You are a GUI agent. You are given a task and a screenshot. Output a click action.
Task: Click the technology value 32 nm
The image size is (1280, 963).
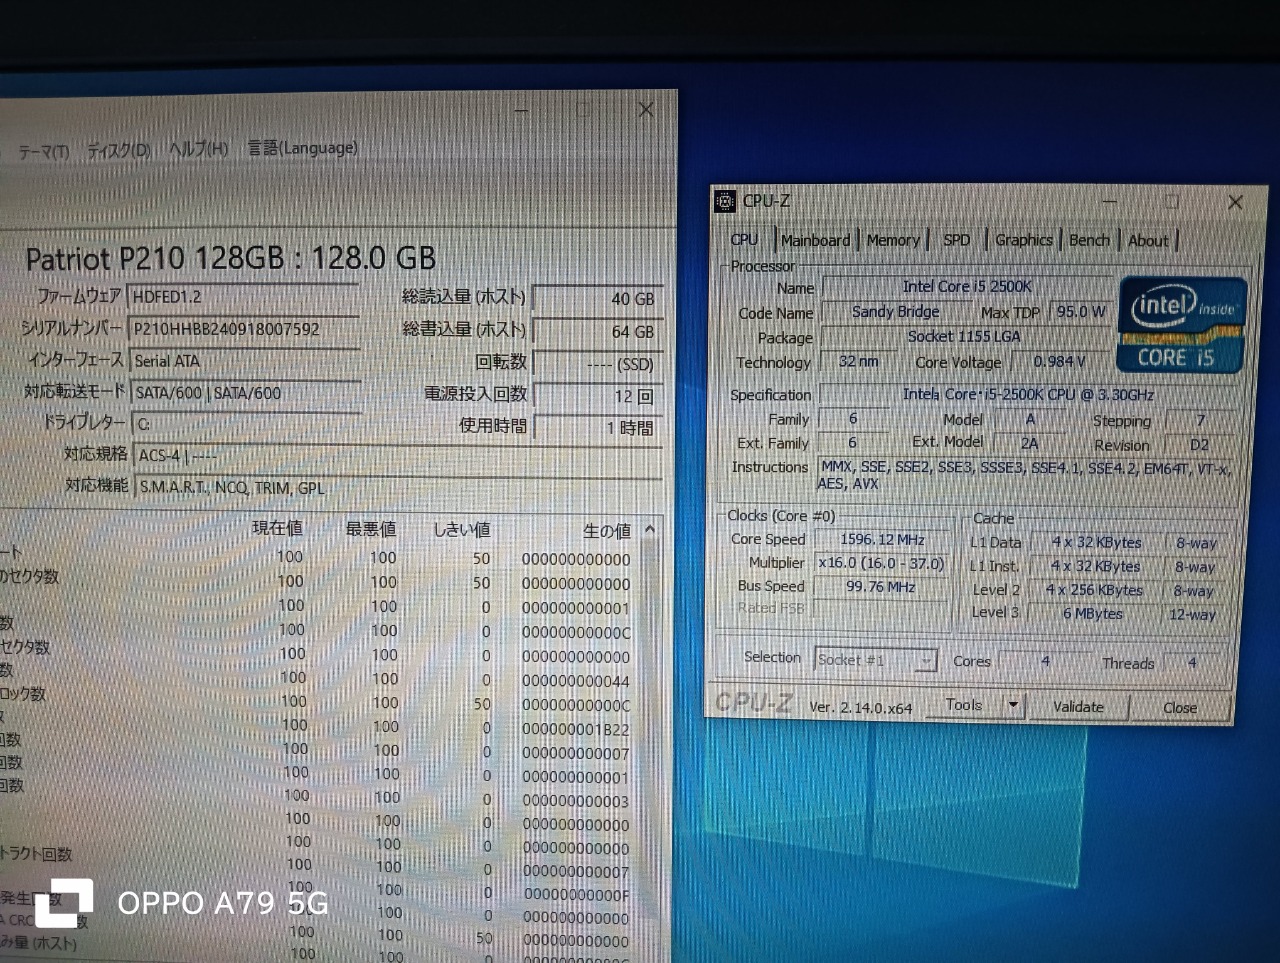[x=858, y=361]
